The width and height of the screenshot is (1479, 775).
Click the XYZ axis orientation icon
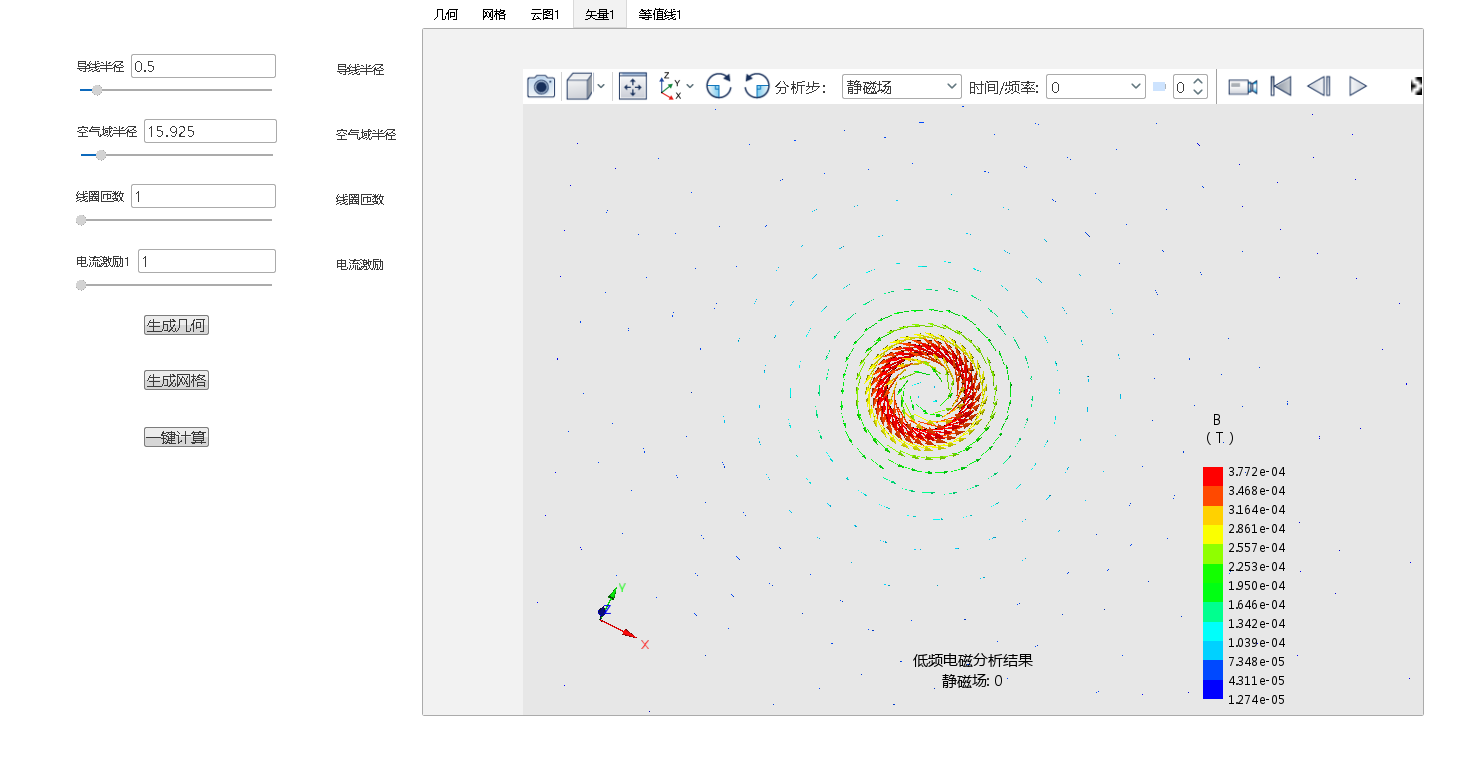click(x=670, y=86)
